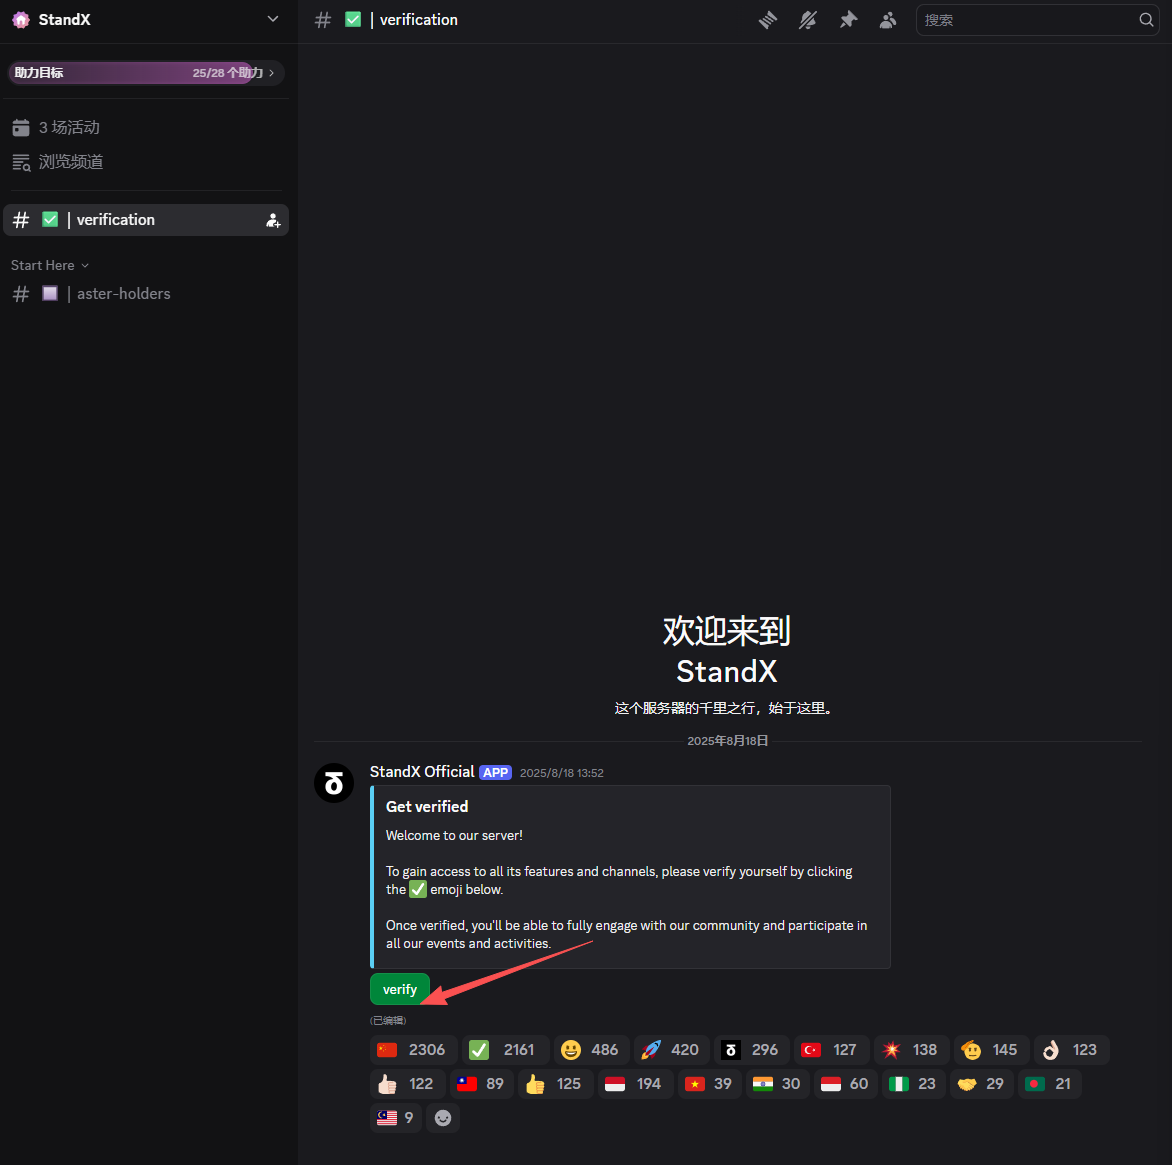Open the threads icon in the channel header
This screenshot has width=1172, height=1165.
click(x=767, y=19)
